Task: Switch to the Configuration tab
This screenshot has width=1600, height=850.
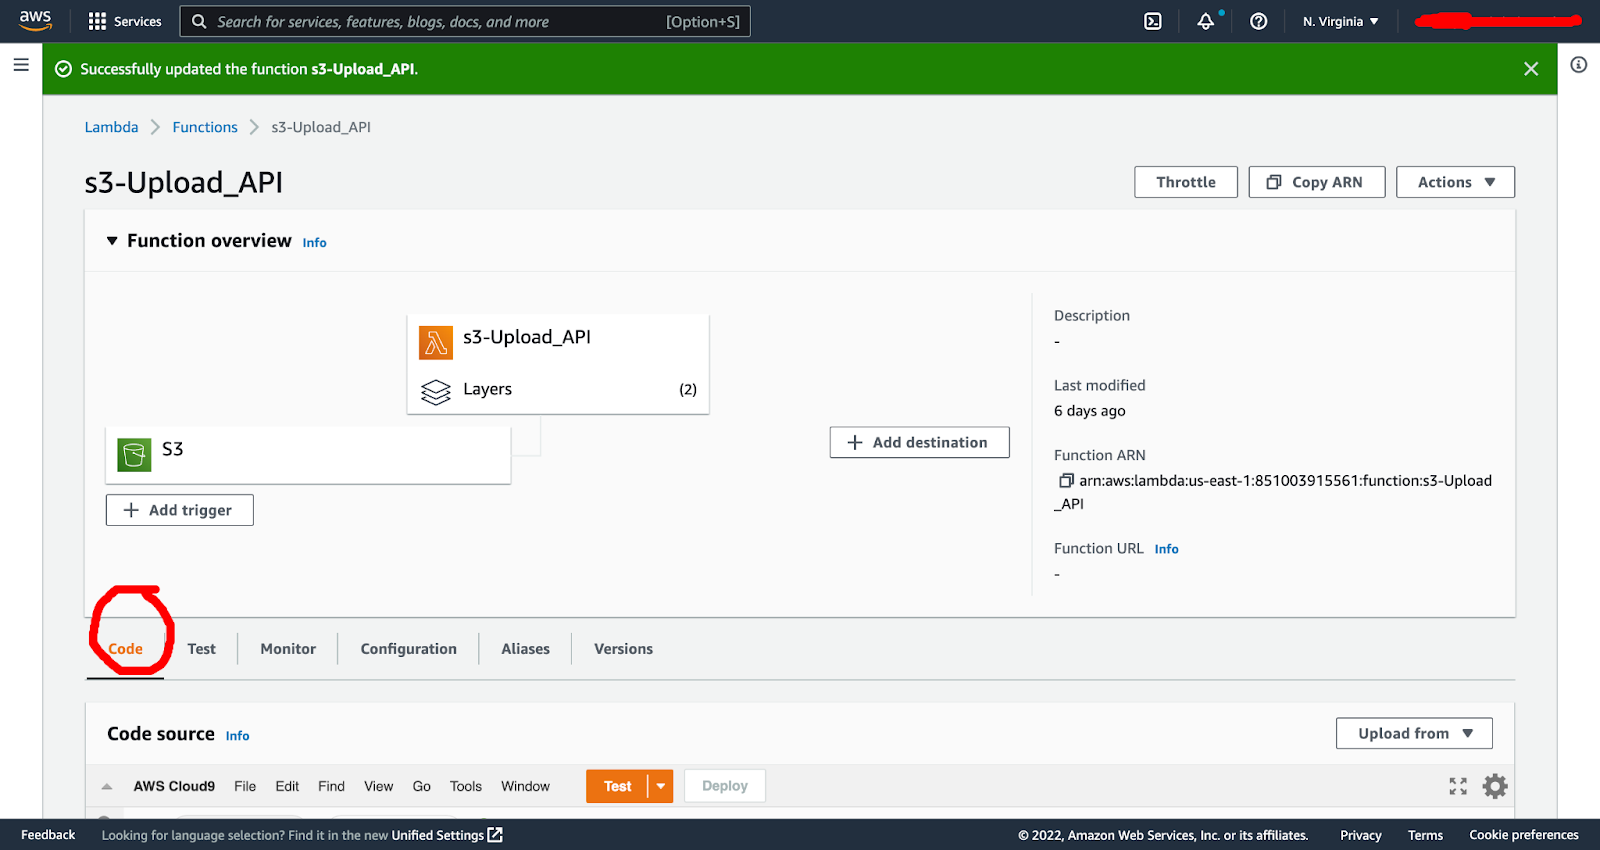Action: 408,649
